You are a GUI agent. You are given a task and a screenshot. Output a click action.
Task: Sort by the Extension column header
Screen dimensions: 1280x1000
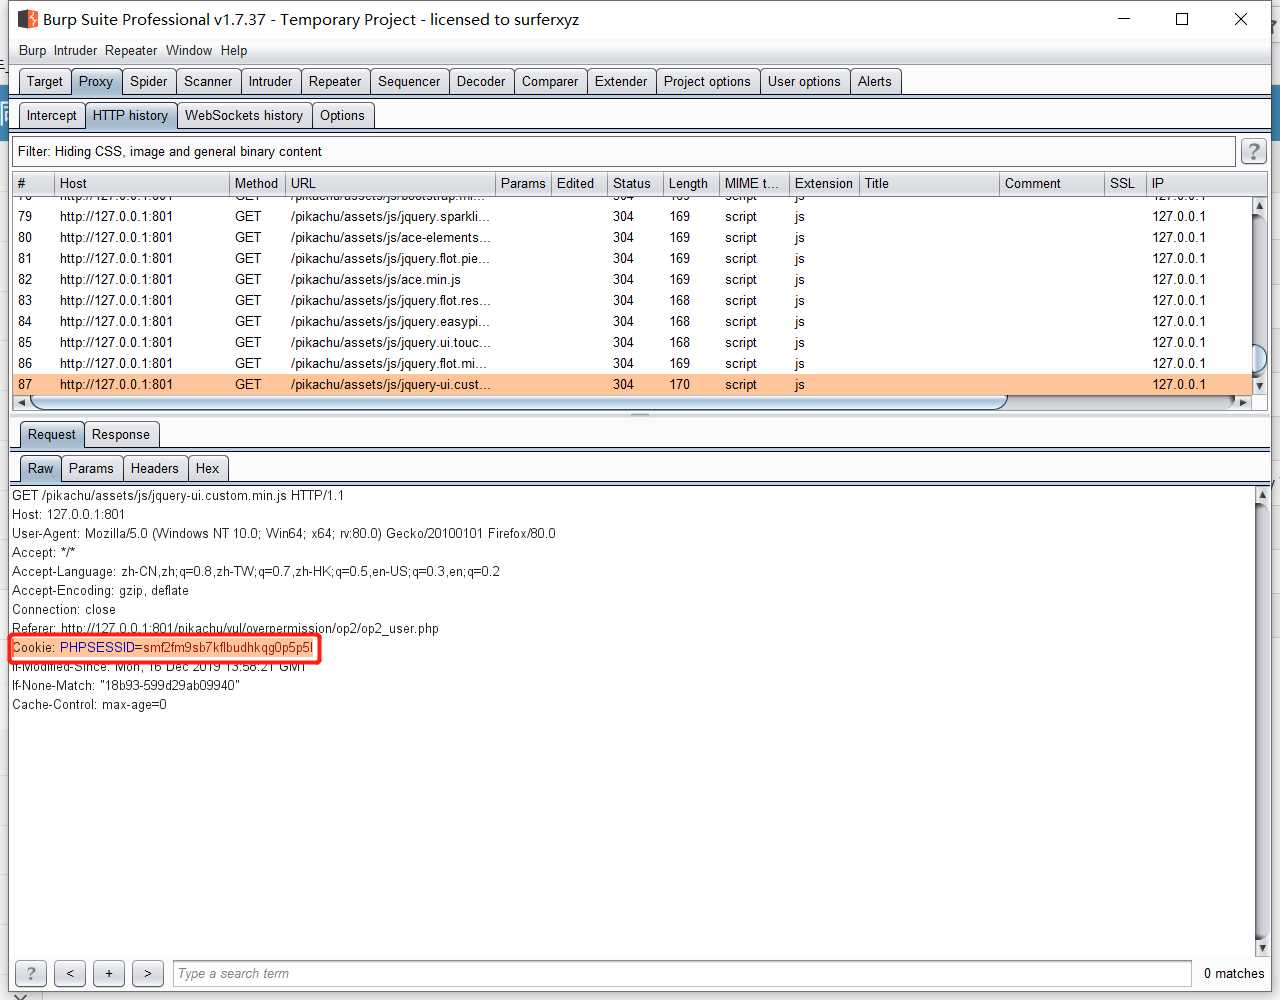pos(824,183)
